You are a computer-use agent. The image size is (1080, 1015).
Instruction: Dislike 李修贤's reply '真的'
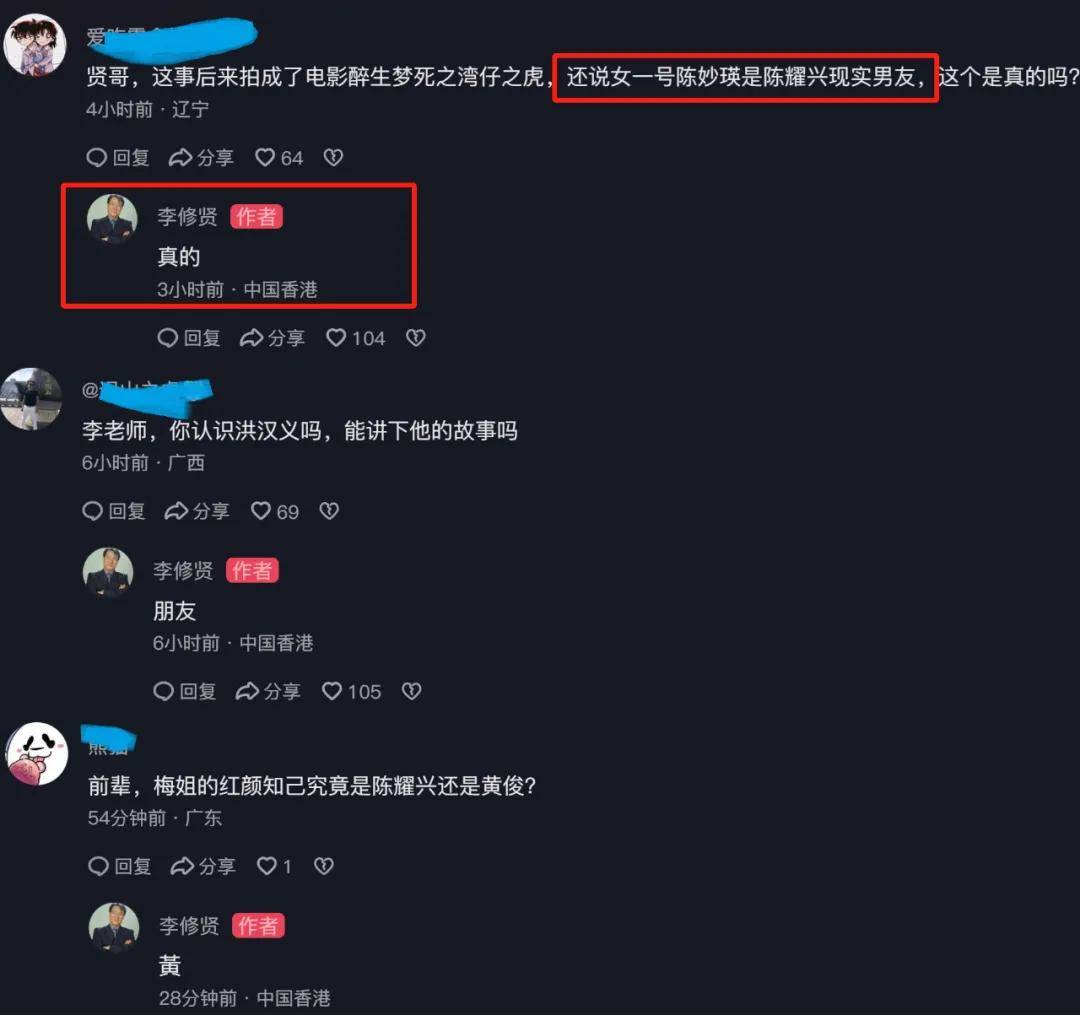point(415,337)
